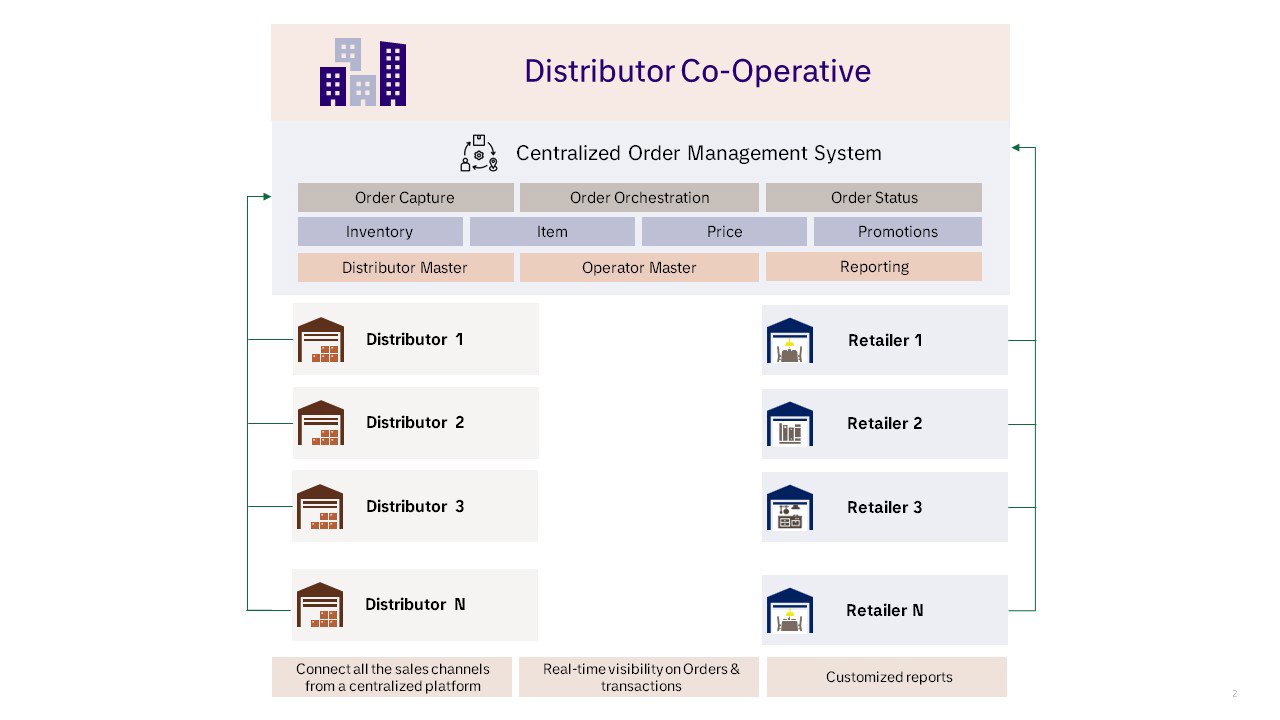
Task: Select the Retailer 2 bookshelf store icon
Action: point(789,424)
